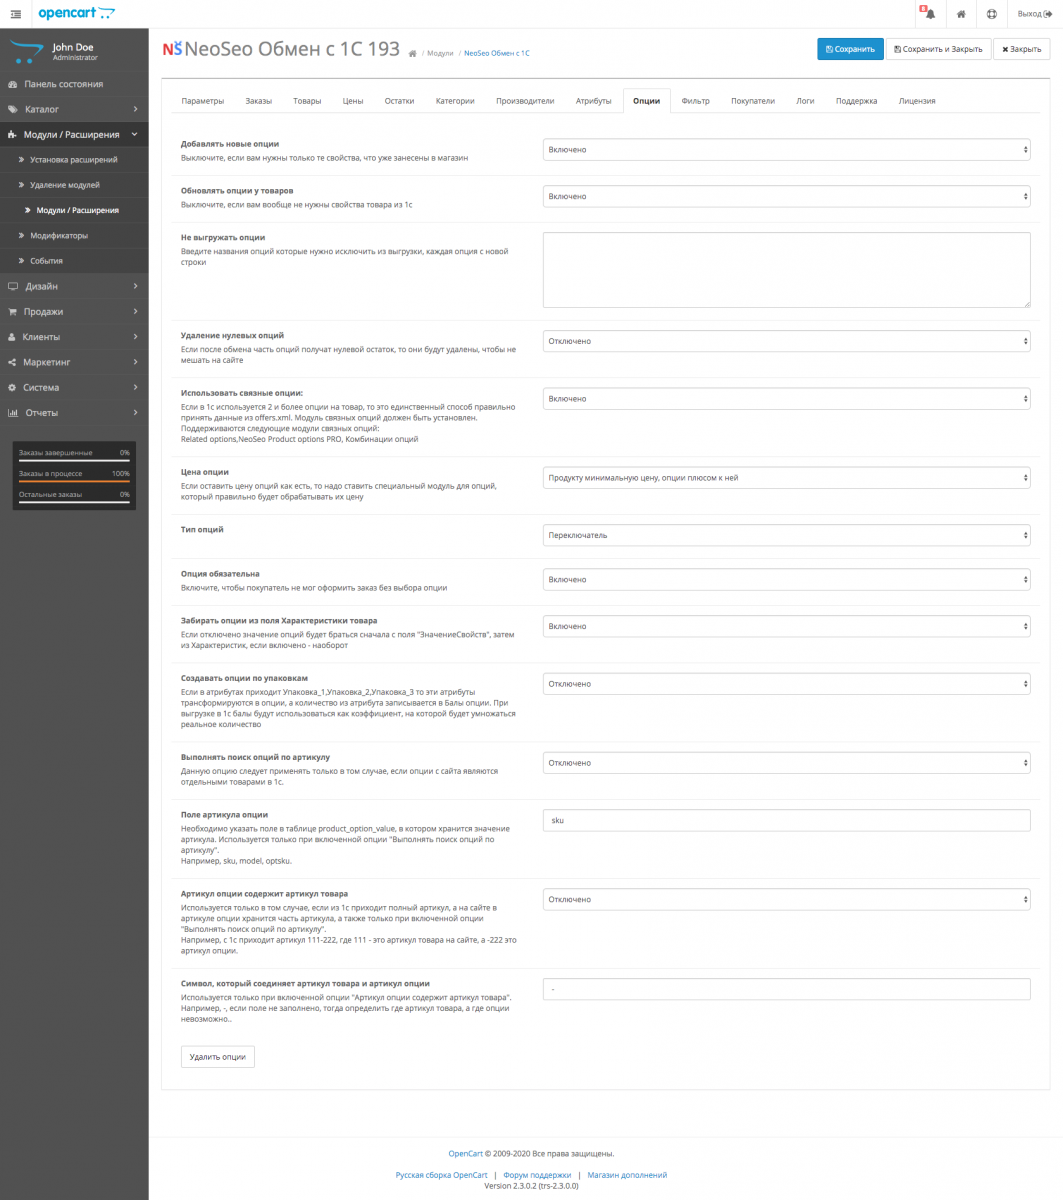Open Опция обязательна dropdown

[786, 579]
